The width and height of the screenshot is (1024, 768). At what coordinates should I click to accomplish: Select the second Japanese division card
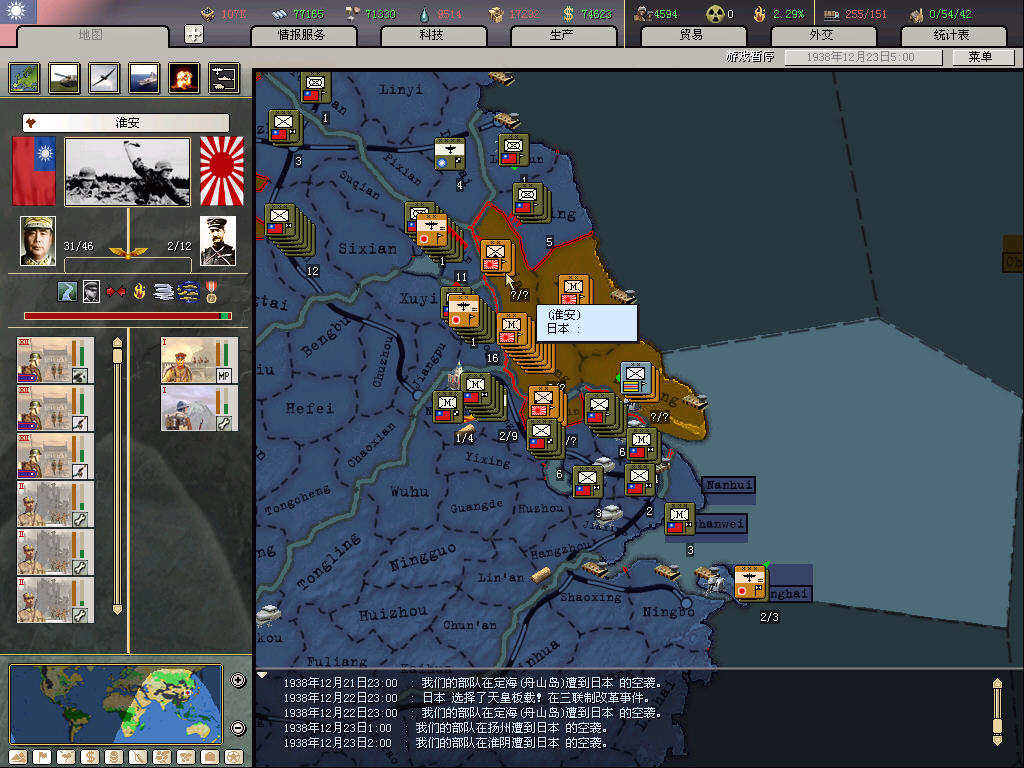pos(199,408)
